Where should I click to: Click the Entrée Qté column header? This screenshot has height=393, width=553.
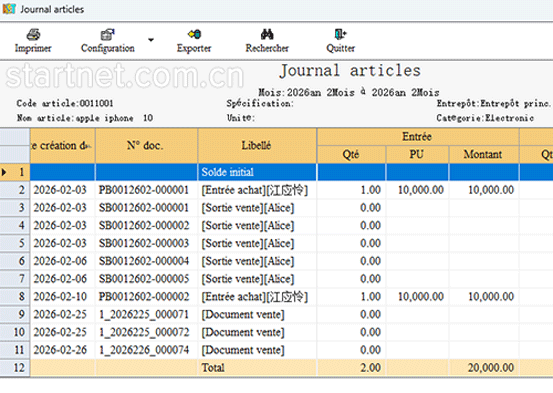(351, 155)
